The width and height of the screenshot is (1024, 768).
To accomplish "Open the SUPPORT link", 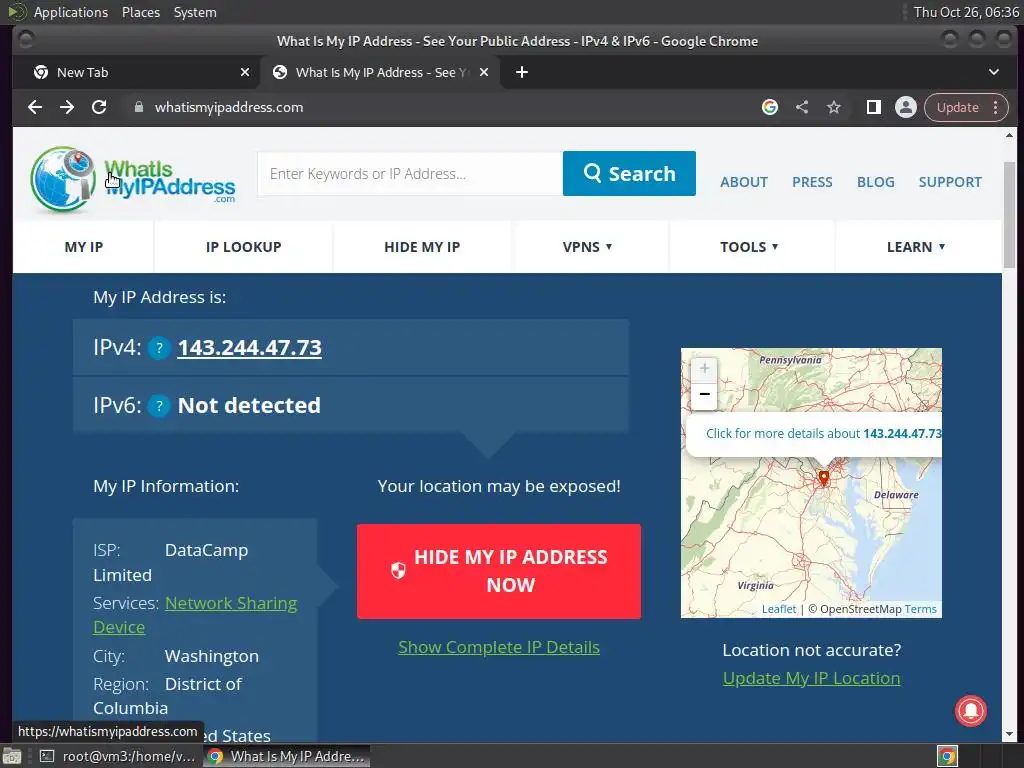I will (x=950, y=182).
